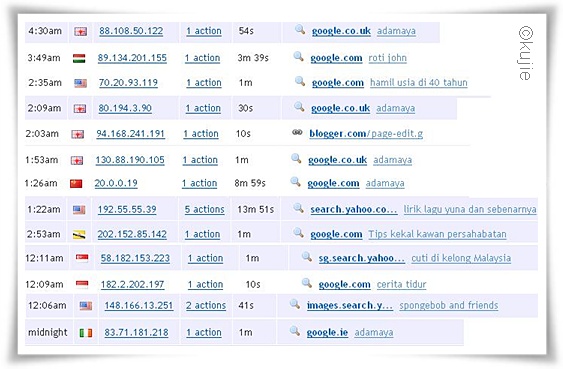Click the Brunei flag beside 202.152.85.142
The height and width of the screenshot is (369, 563).
(x=79, y=235)
